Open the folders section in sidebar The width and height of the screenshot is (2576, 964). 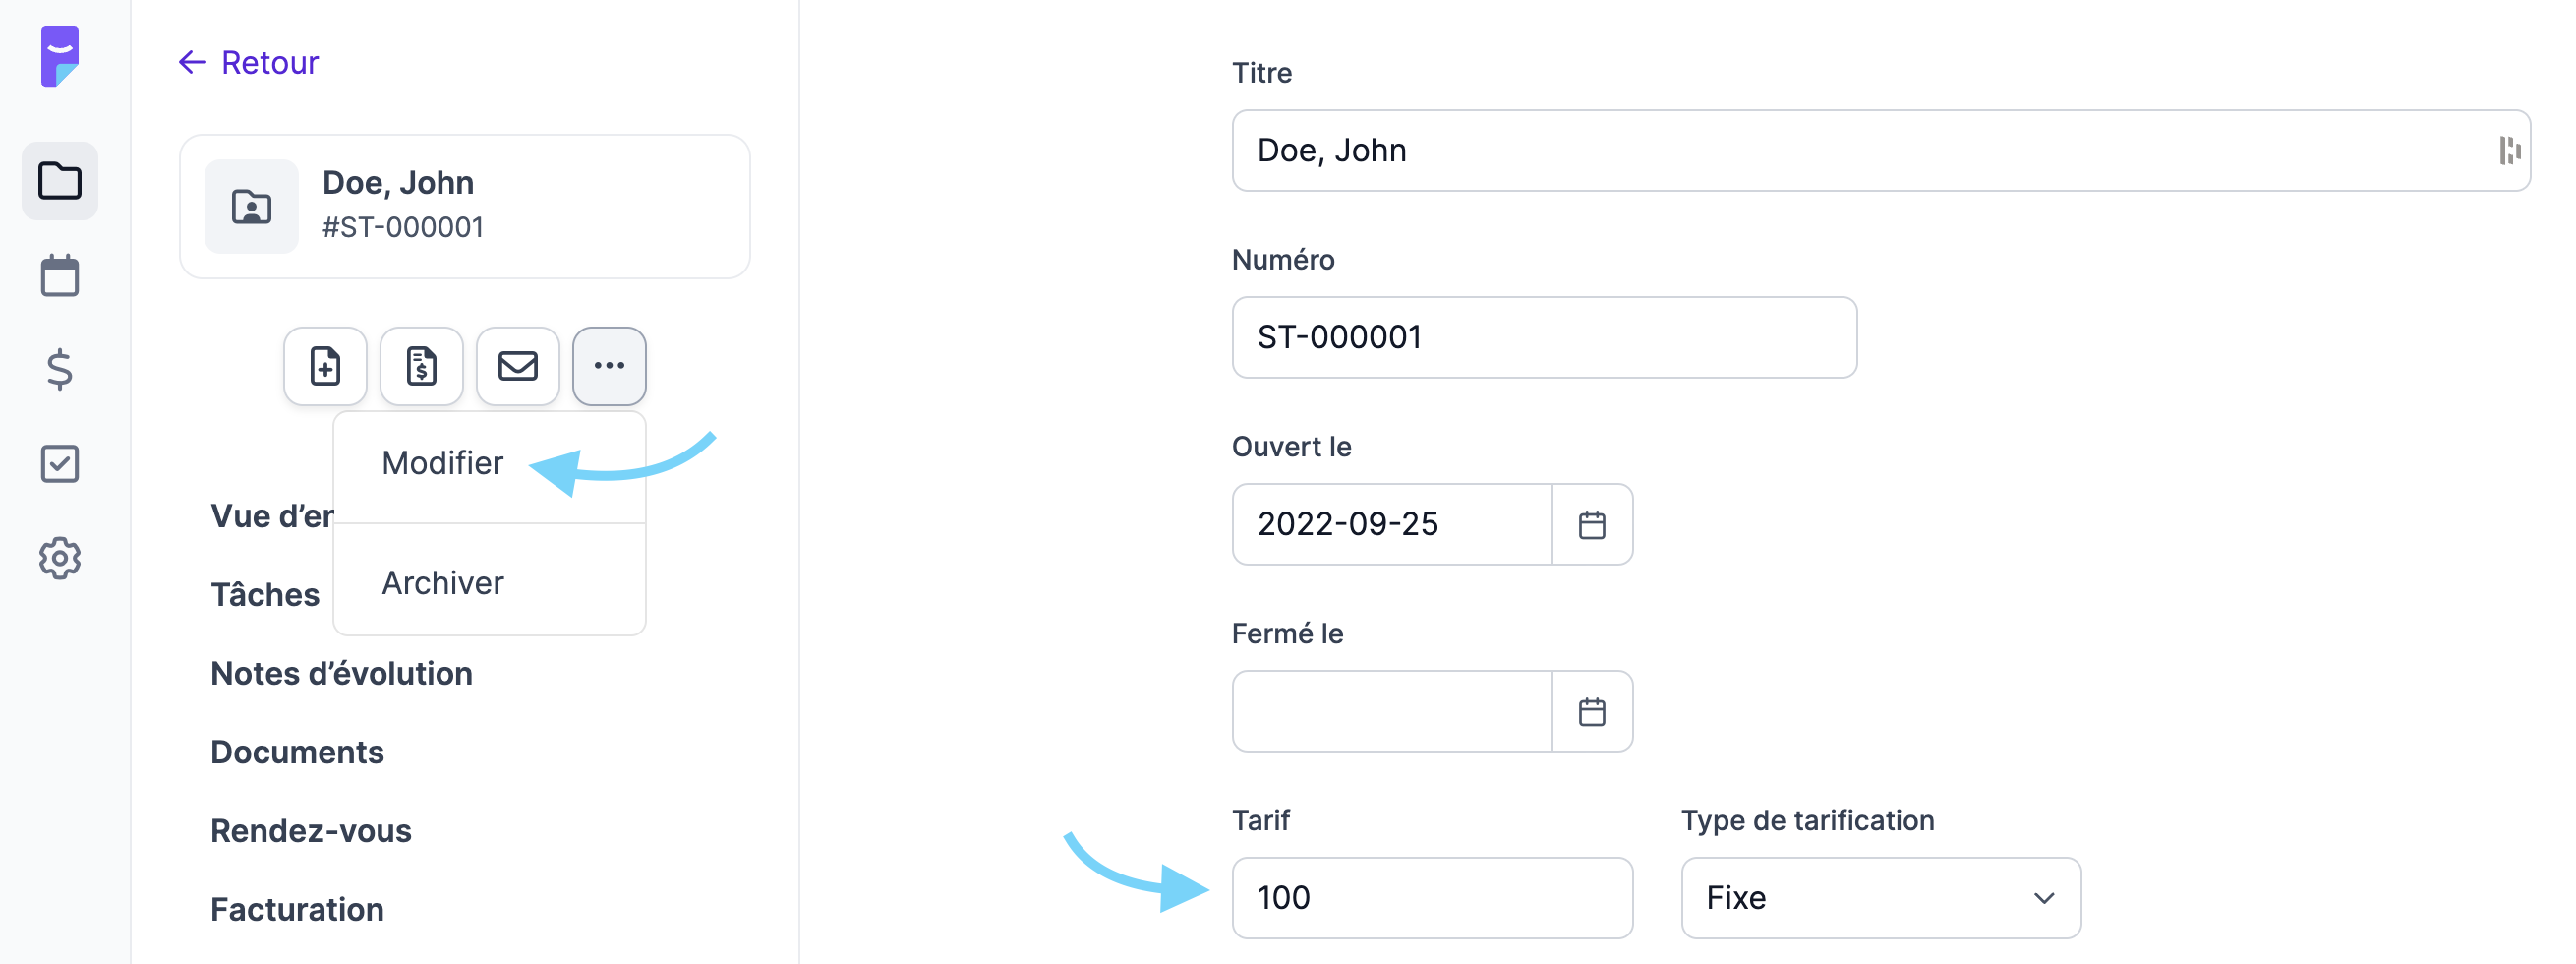pyautogui.click(x=60, y=181)
